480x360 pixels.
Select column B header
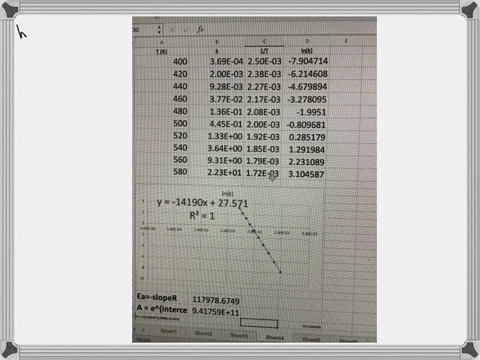217,42
